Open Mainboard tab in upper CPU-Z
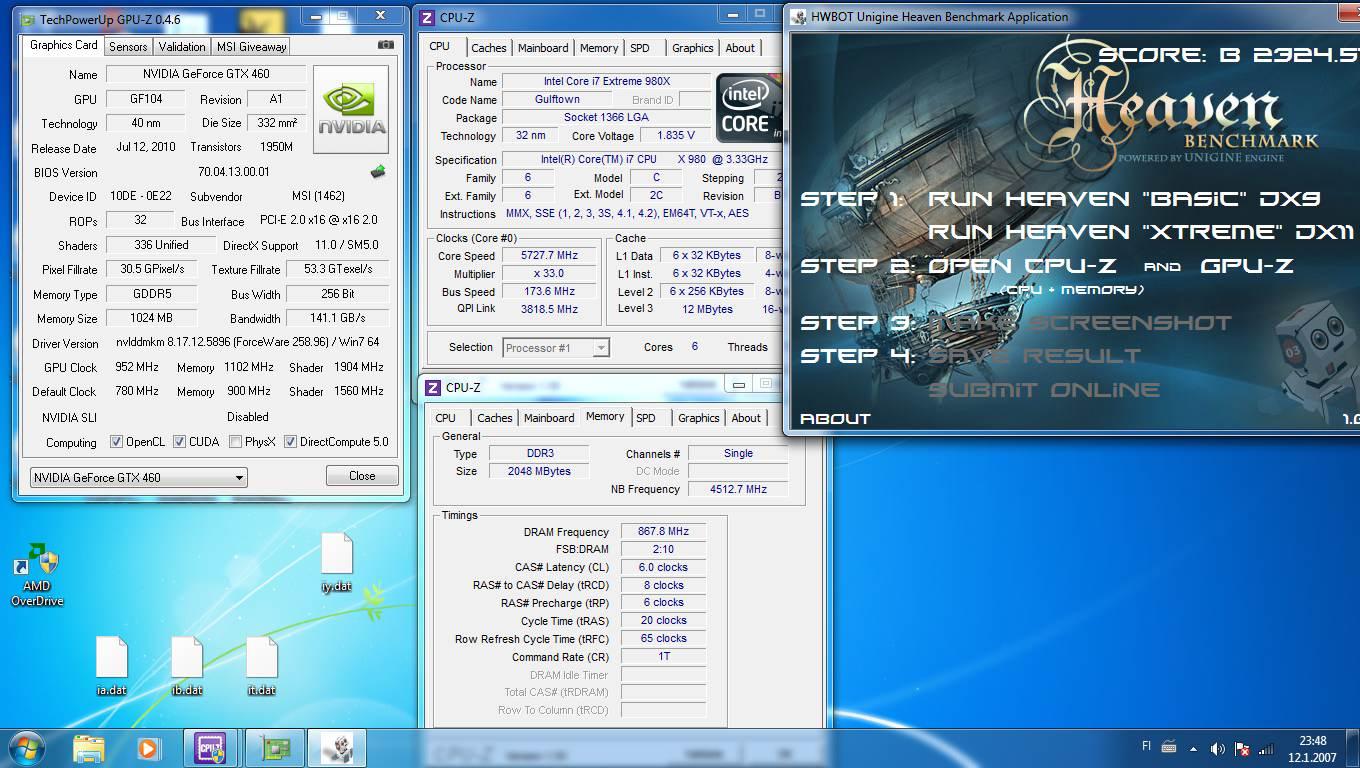Image resolution: width=1360 pixels, height=768 pixels. pos(543,48)
